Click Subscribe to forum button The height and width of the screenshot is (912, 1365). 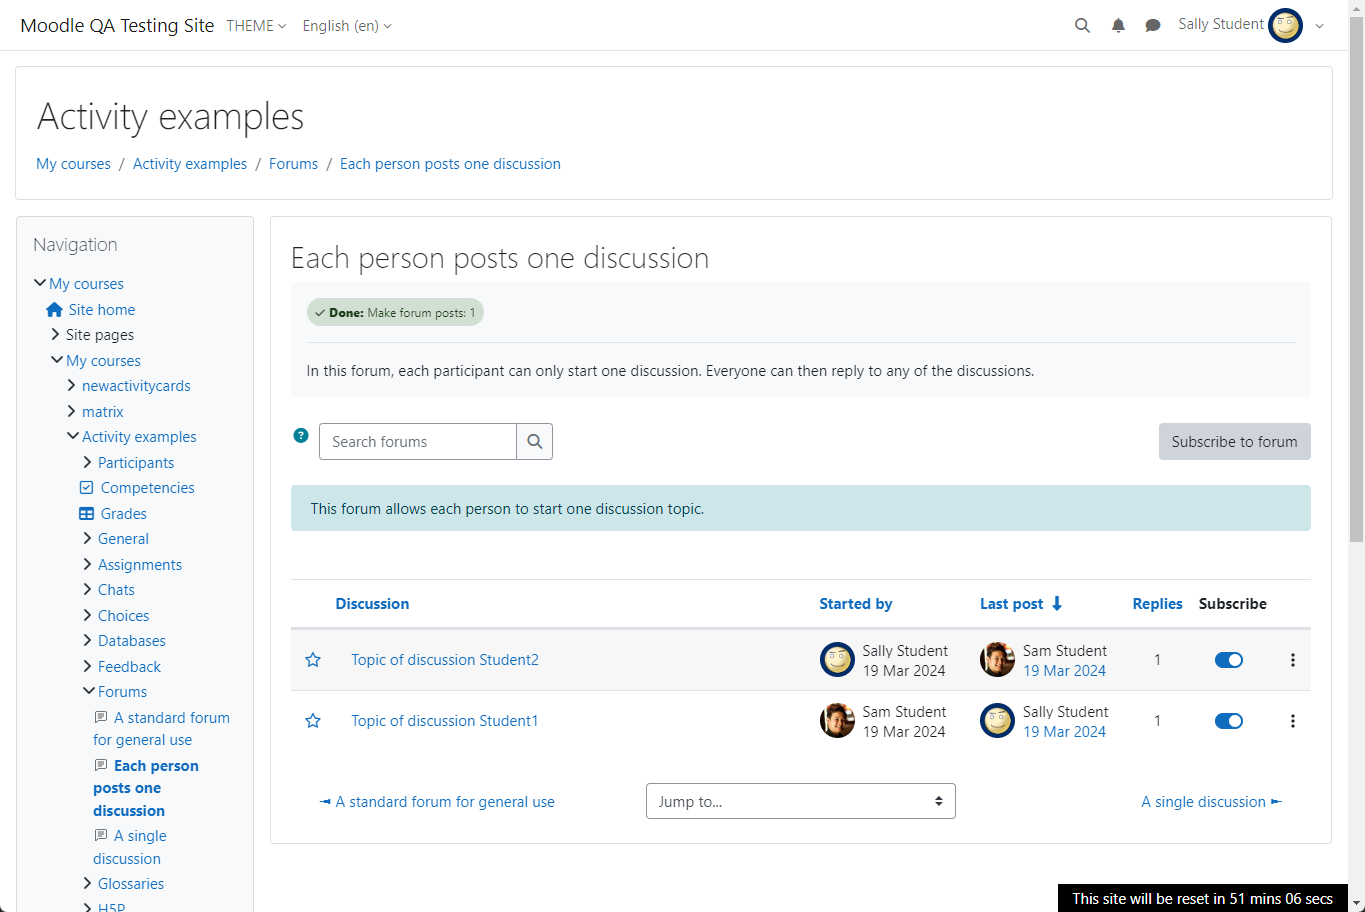[x=1235, y=442]
